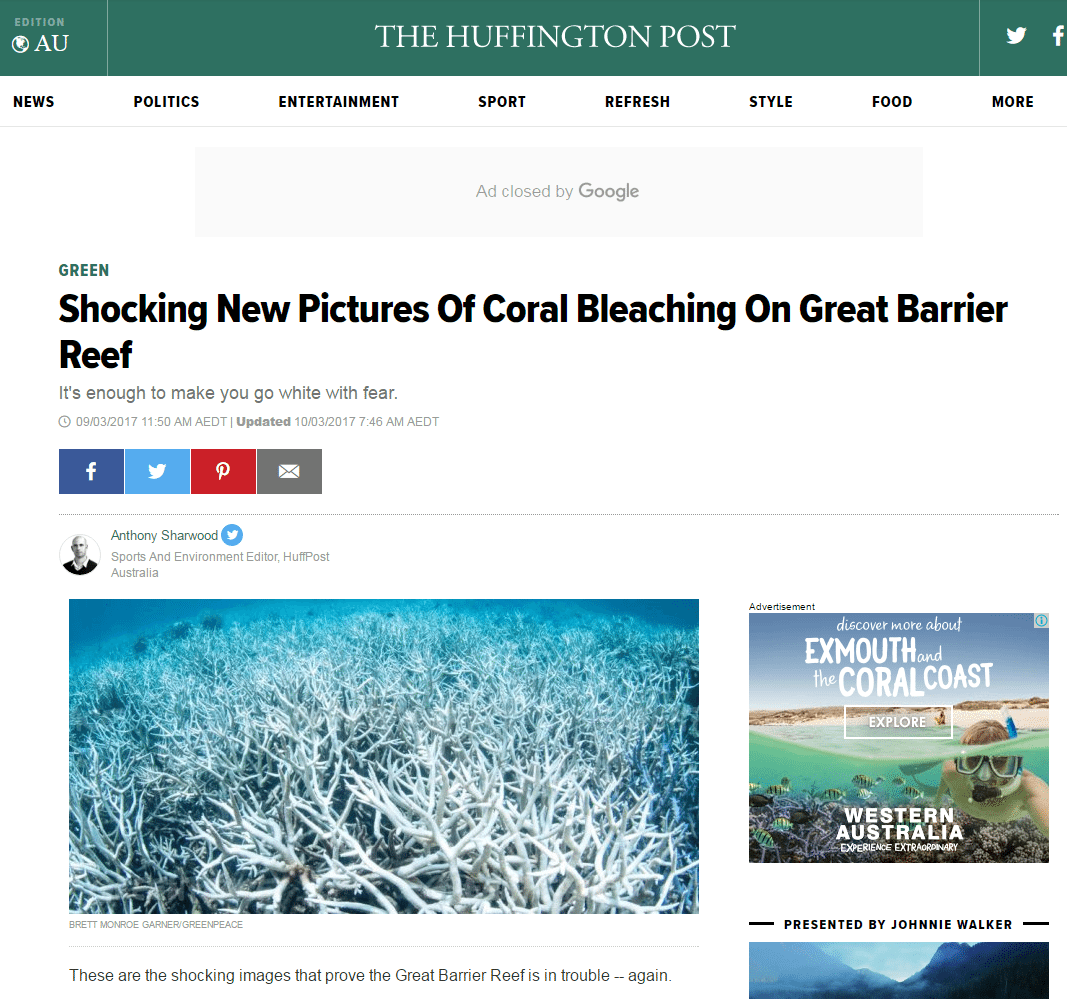Click the GREEN category link

point(84,270)
